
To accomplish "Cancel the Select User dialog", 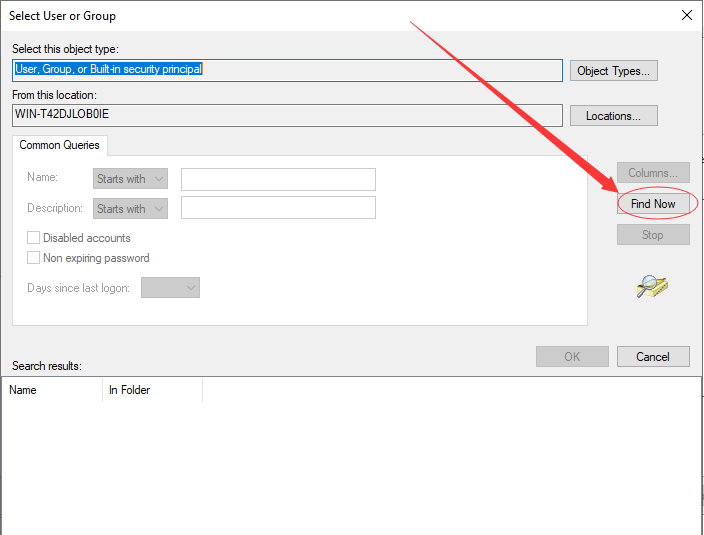I will (x=653, y=356).
